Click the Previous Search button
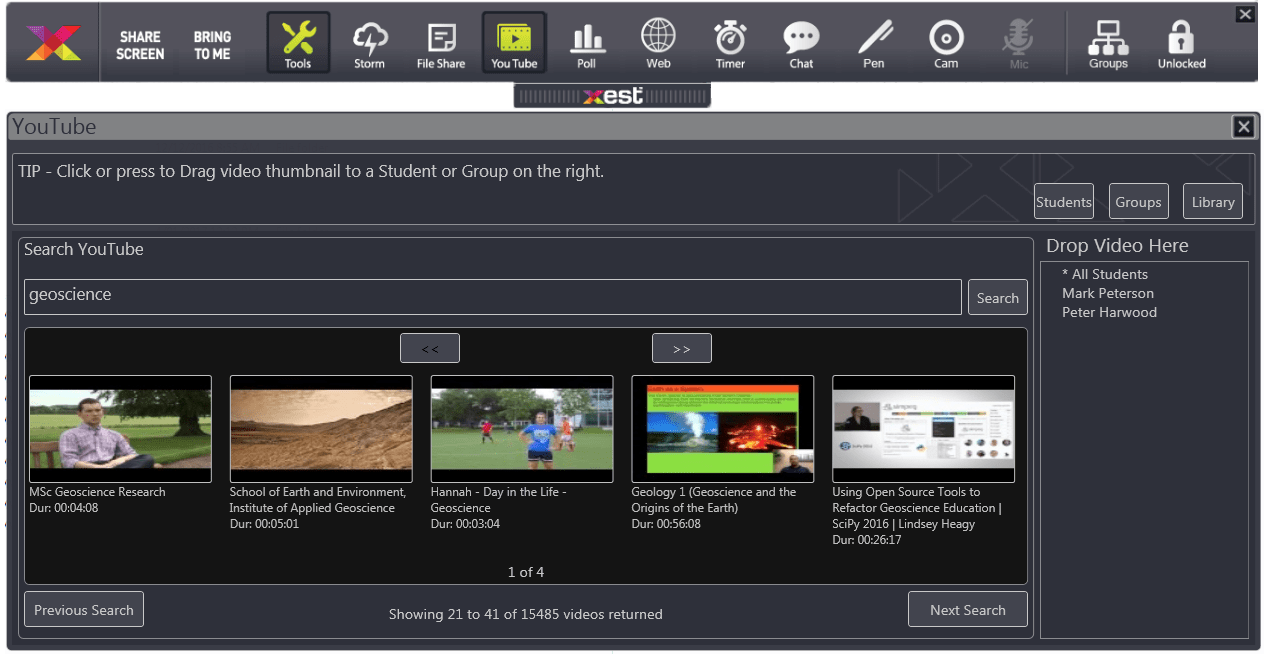 (x=84, y=609)
